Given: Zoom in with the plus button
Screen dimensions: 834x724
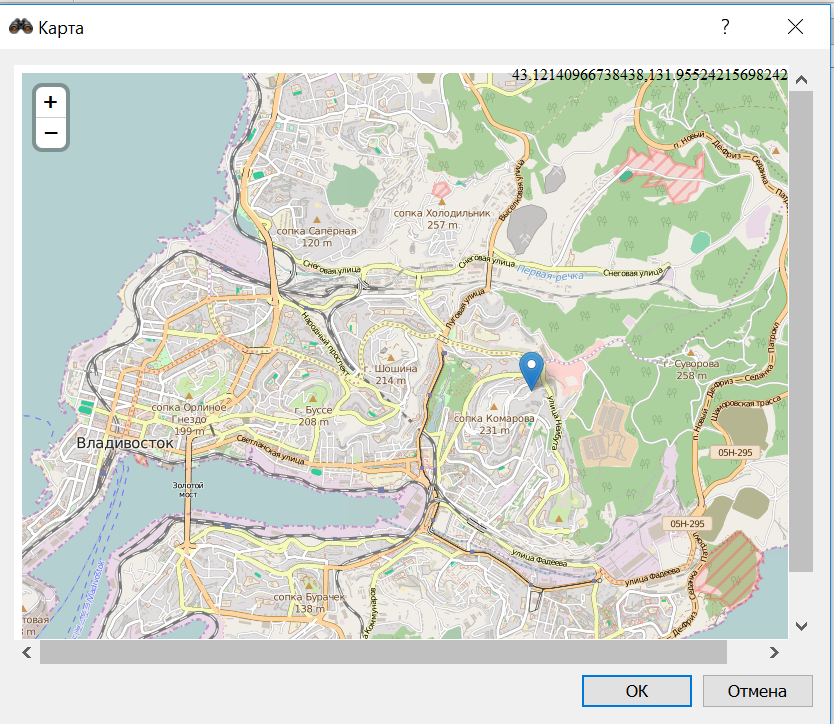Looking at the screenshot, I should (51, 102).
